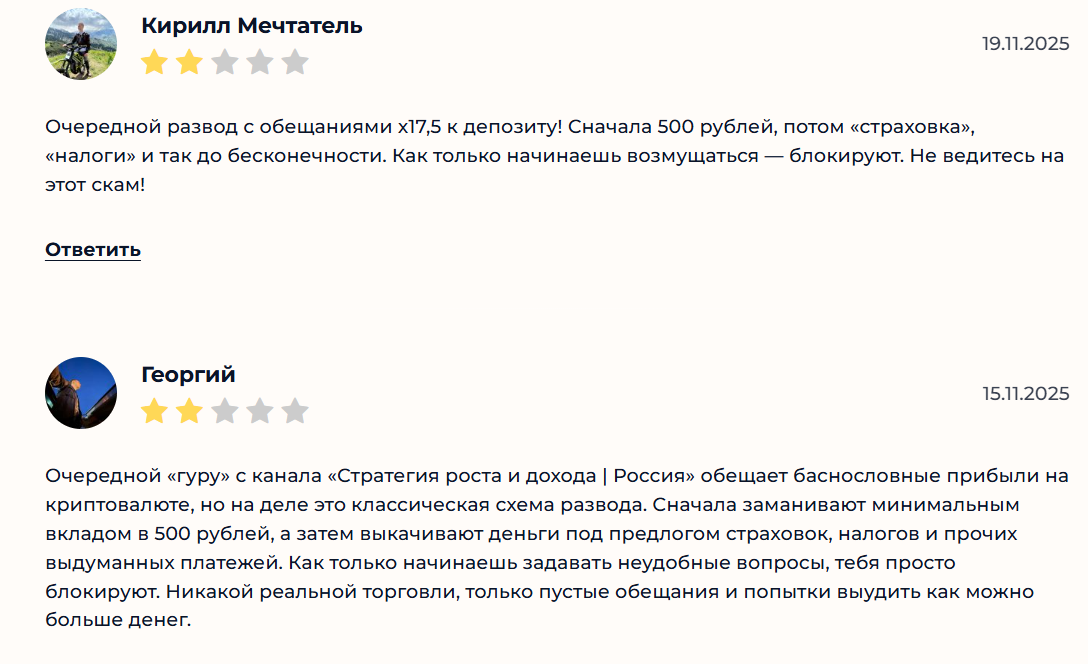Click the review date 19.11.2025
1088x664 pixels.
(x=1025, y=44)
